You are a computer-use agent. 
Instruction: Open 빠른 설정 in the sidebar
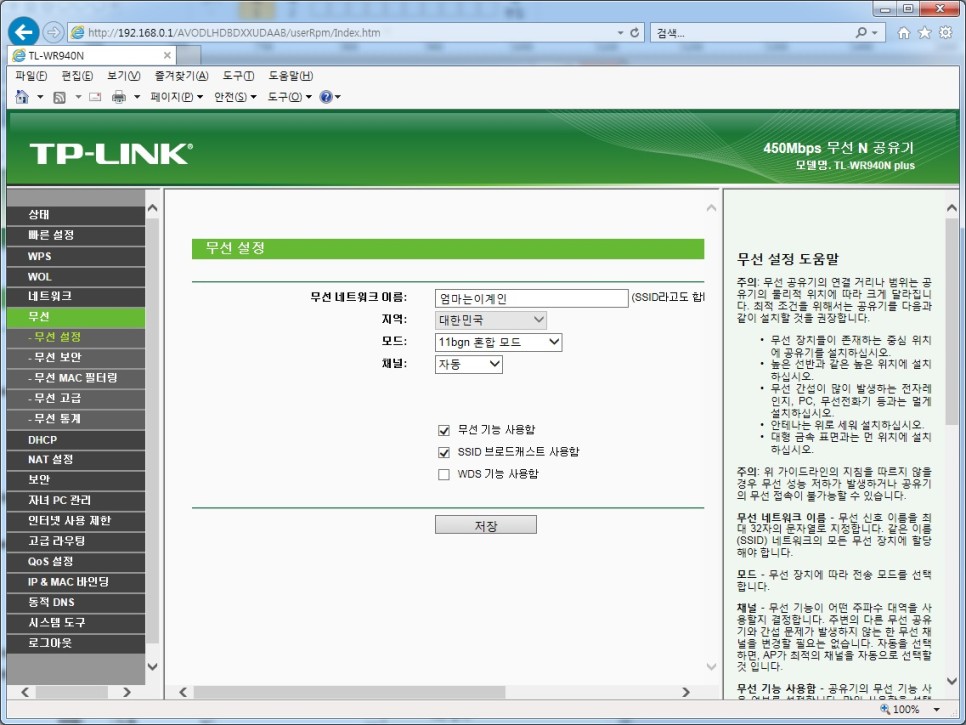(76, 235)
